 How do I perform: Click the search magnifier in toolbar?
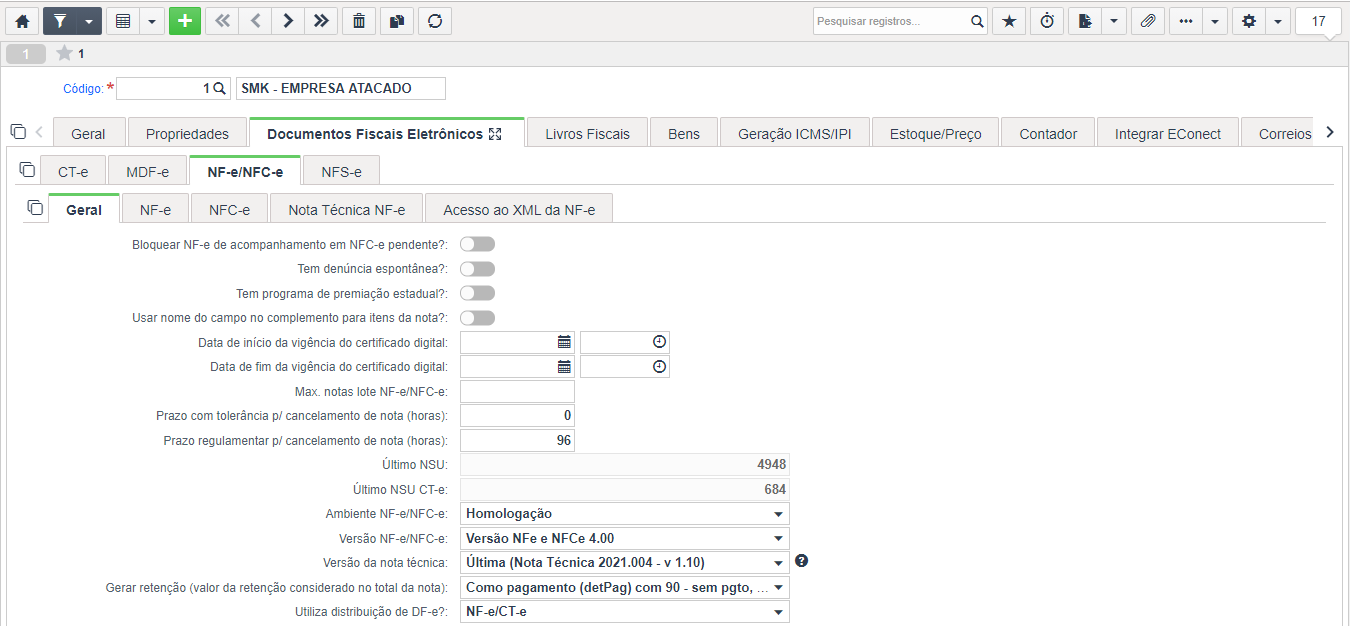click(978, 21)
